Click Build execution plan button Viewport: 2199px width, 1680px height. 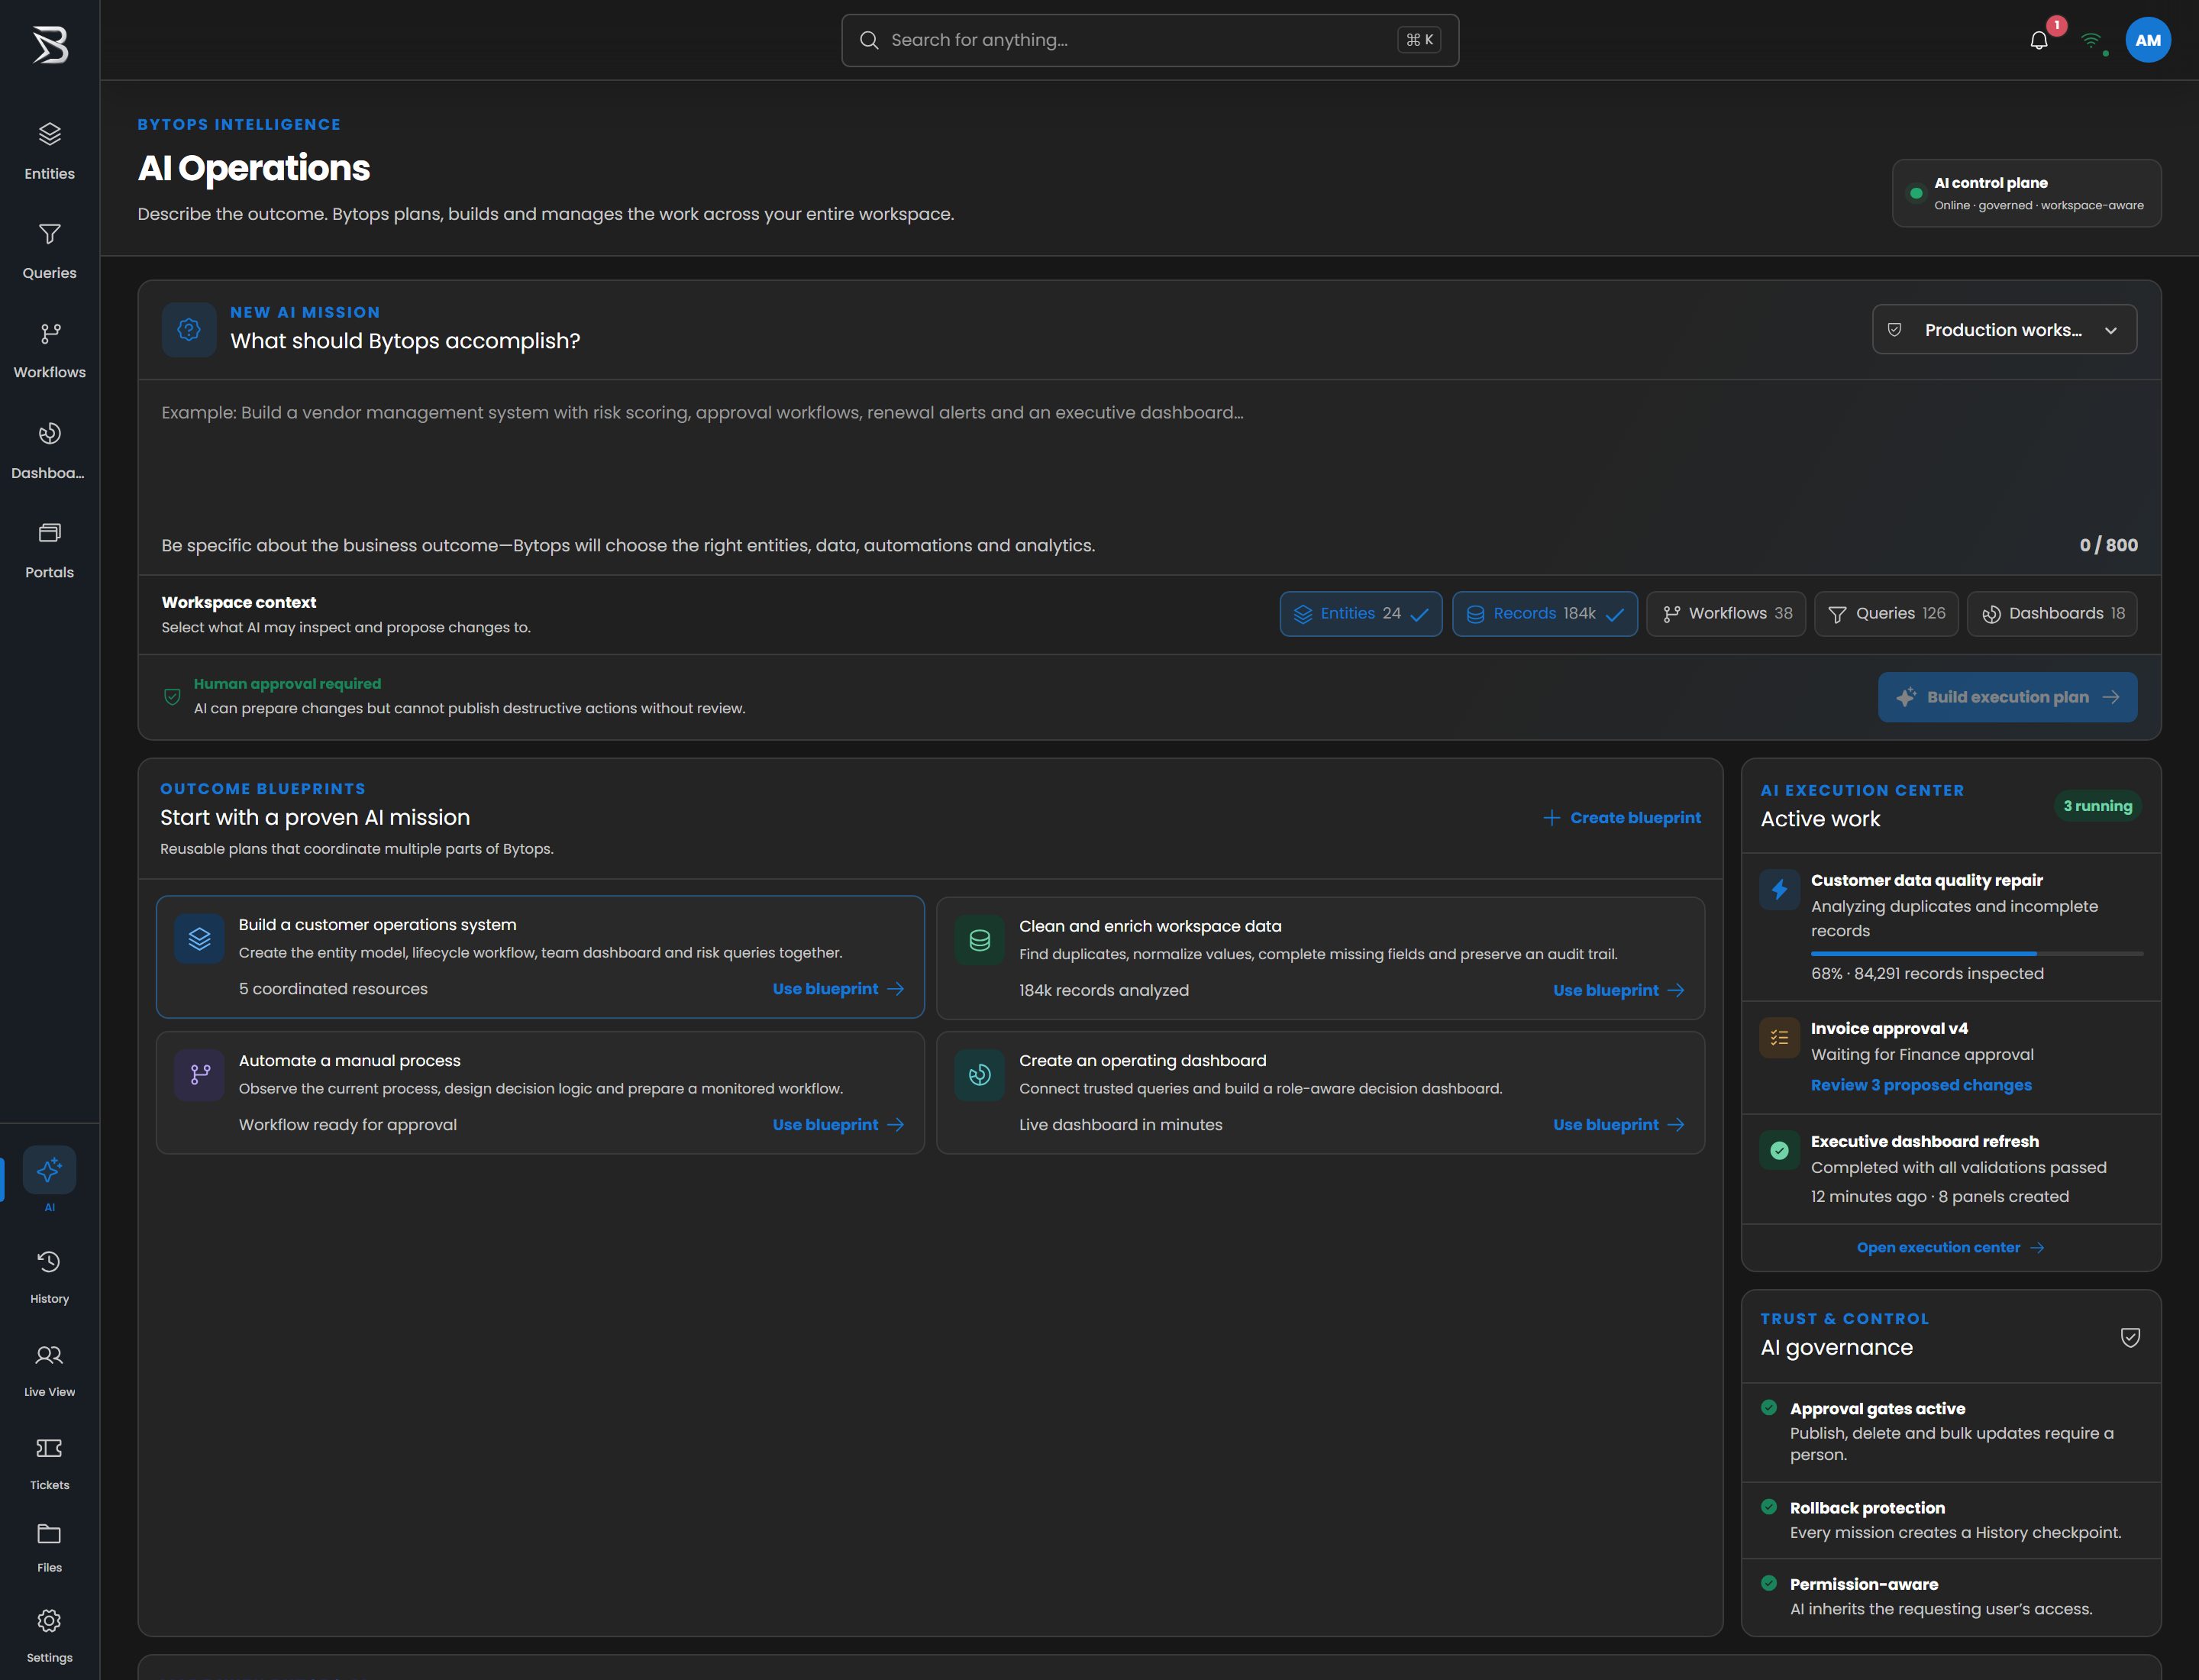[2007, 697]
